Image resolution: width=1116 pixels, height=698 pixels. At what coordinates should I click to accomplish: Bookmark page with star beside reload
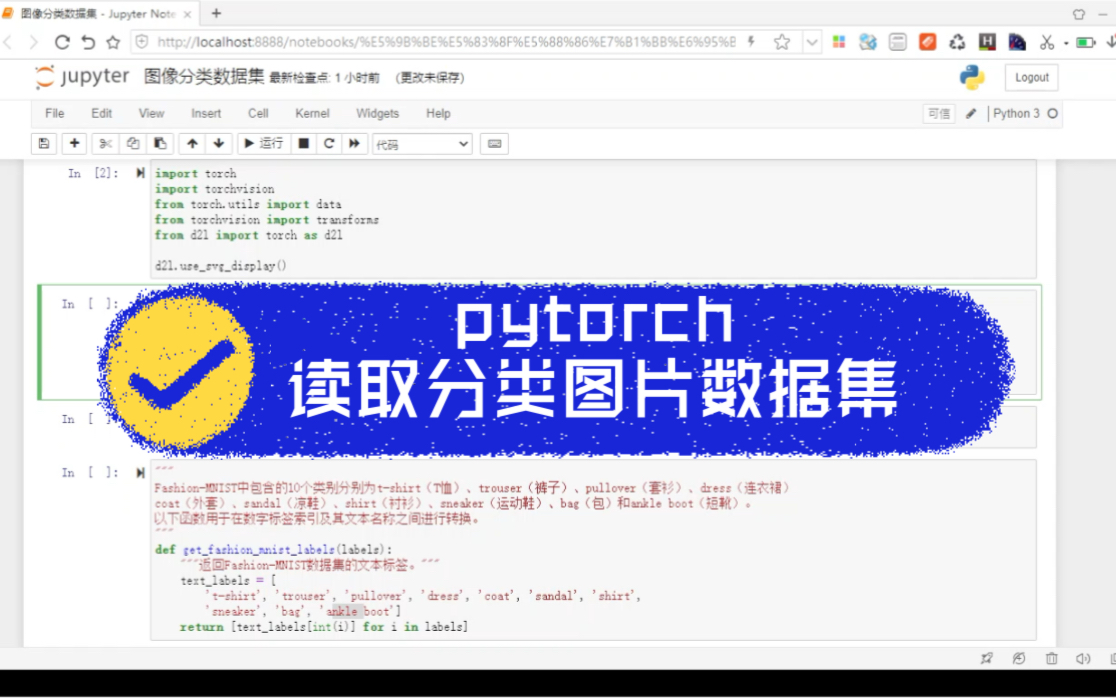coord(113,42)
